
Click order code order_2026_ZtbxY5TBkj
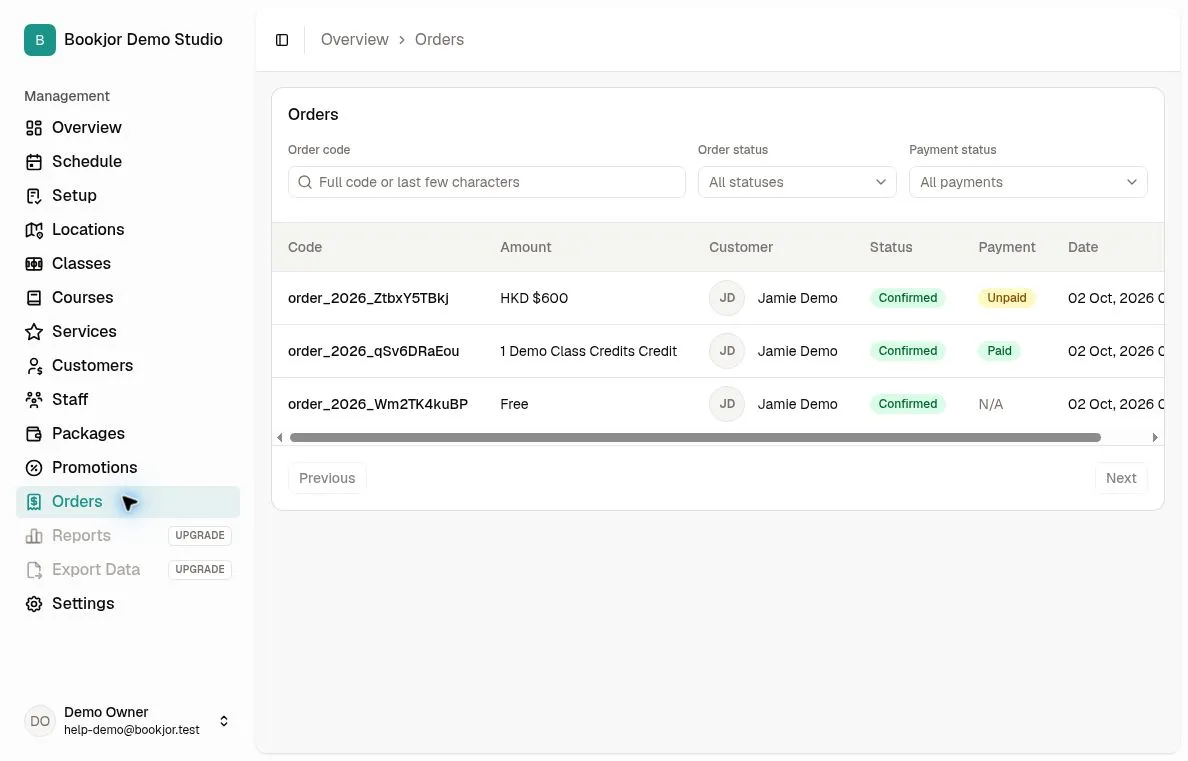[368, 298]
